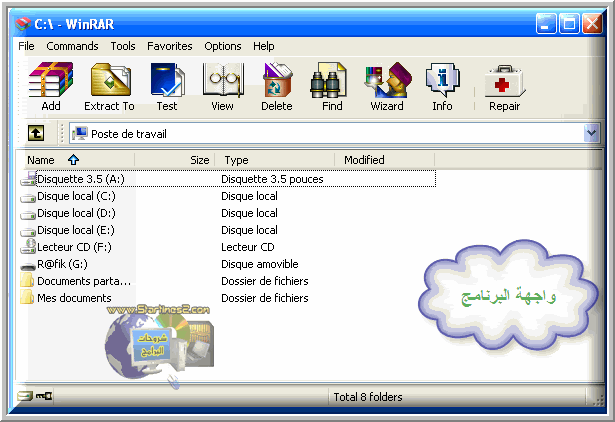The height and width of the screenshot is (422, 615).
Task: Select the Disque local (D:) name
Action: [x=76, y=213]
